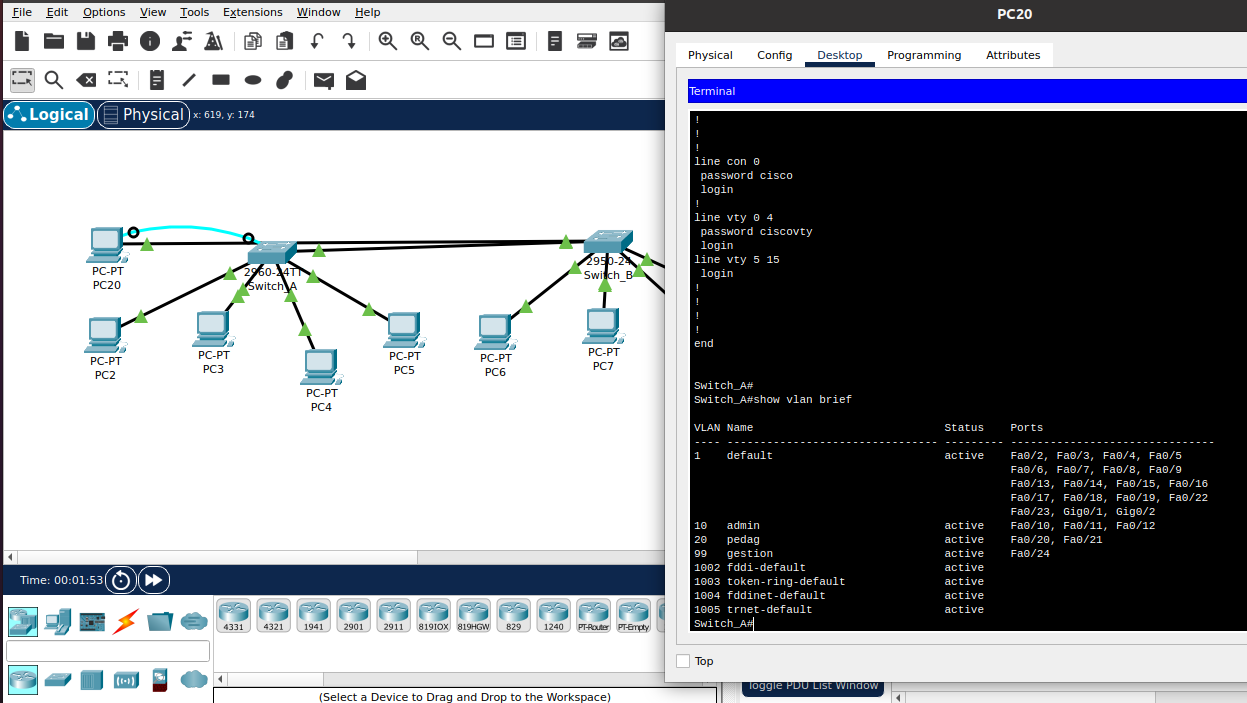The width and height of the screenshot is (1247, 703).
Task: Undo the last action
Action: 317,41
